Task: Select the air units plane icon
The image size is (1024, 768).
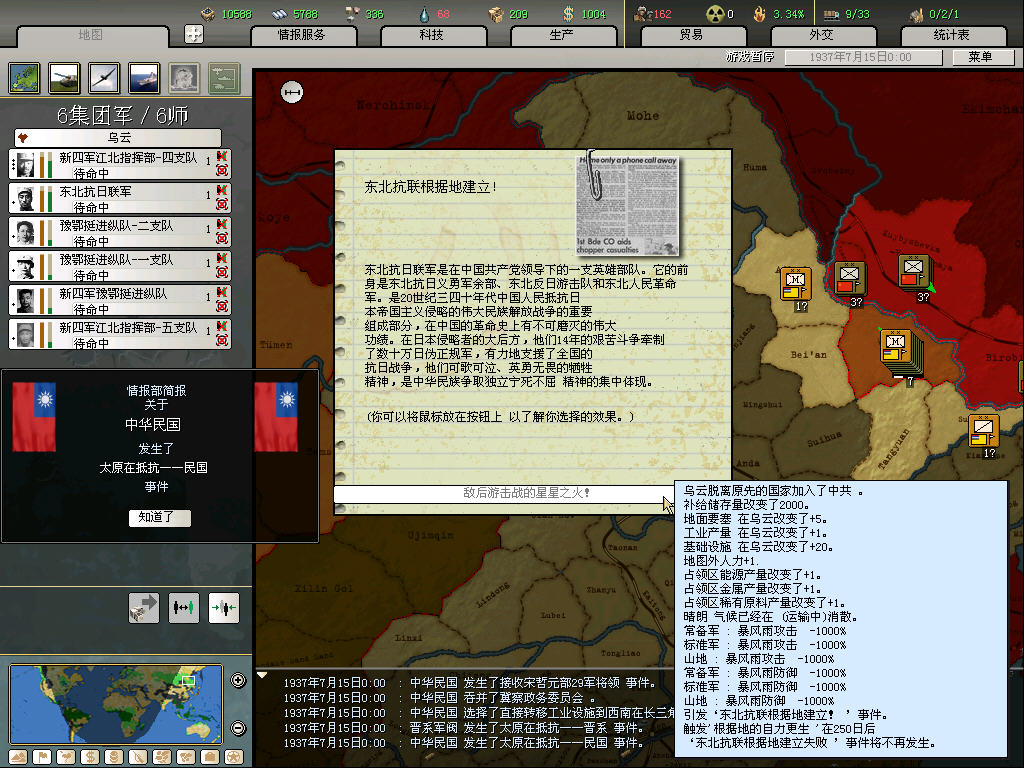Action: 104,78
